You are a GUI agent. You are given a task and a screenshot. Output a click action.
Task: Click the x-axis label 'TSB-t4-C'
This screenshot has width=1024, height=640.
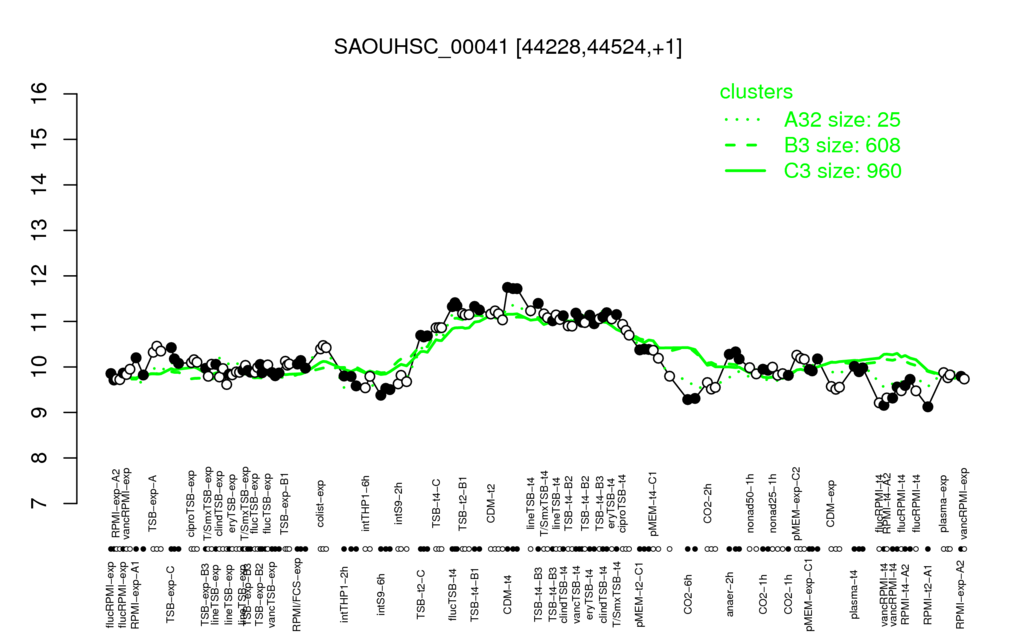(x=437, y=503)
